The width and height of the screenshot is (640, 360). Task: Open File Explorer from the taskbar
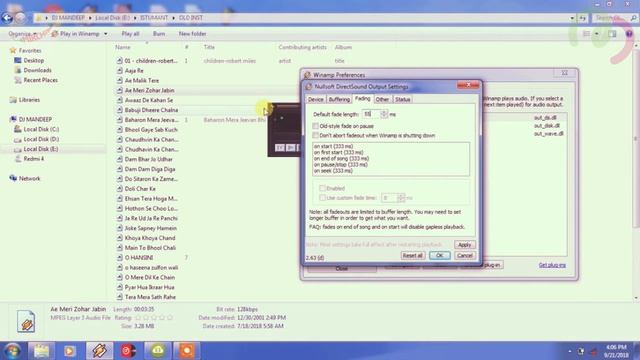point(41,351)
